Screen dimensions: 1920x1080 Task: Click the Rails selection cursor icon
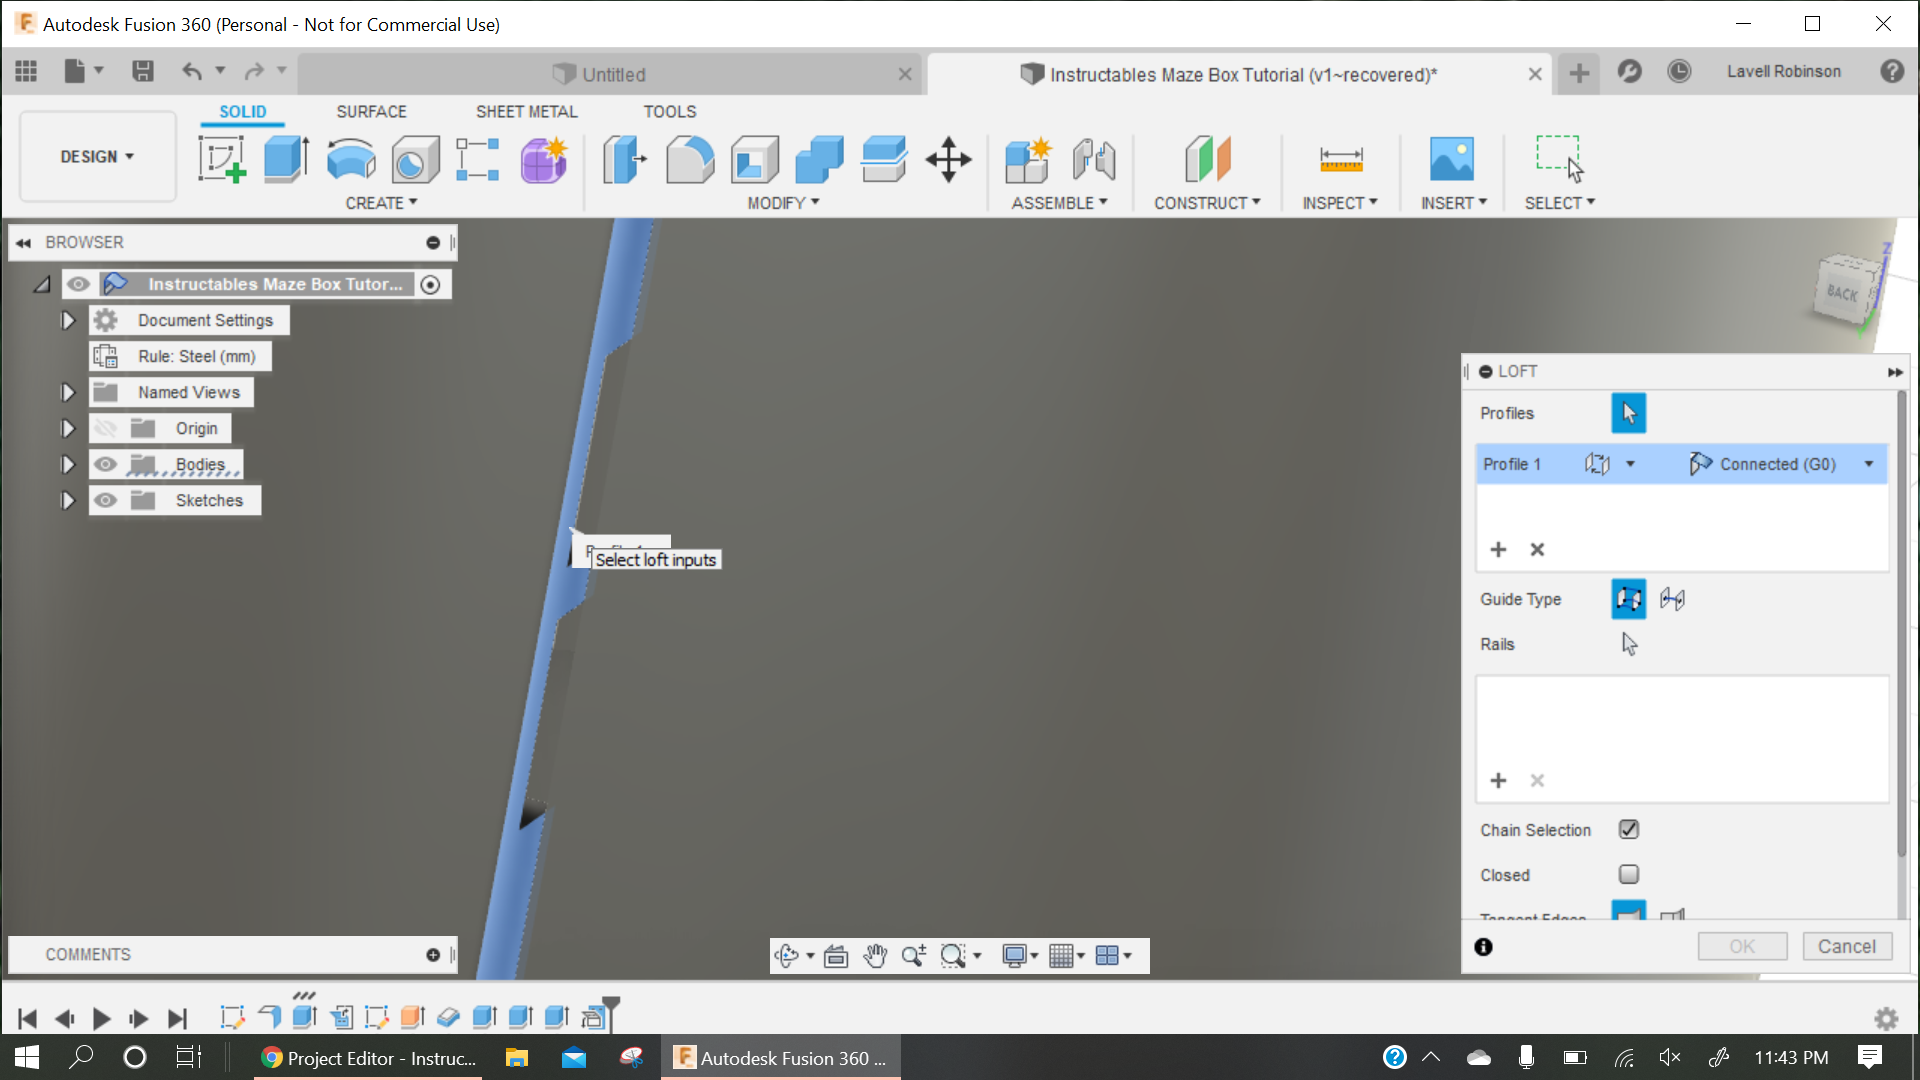point(1629,644)
